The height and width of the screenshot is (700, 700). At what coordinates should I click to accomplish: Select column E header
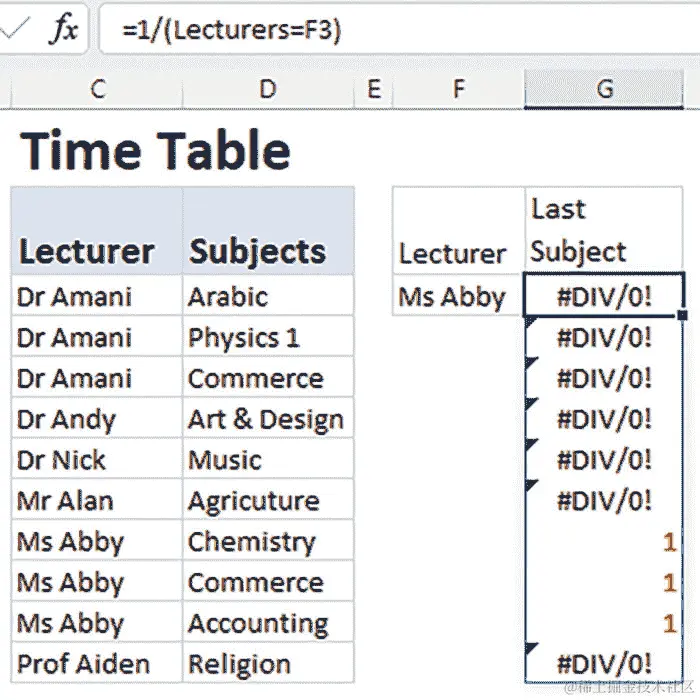point(373,89)
